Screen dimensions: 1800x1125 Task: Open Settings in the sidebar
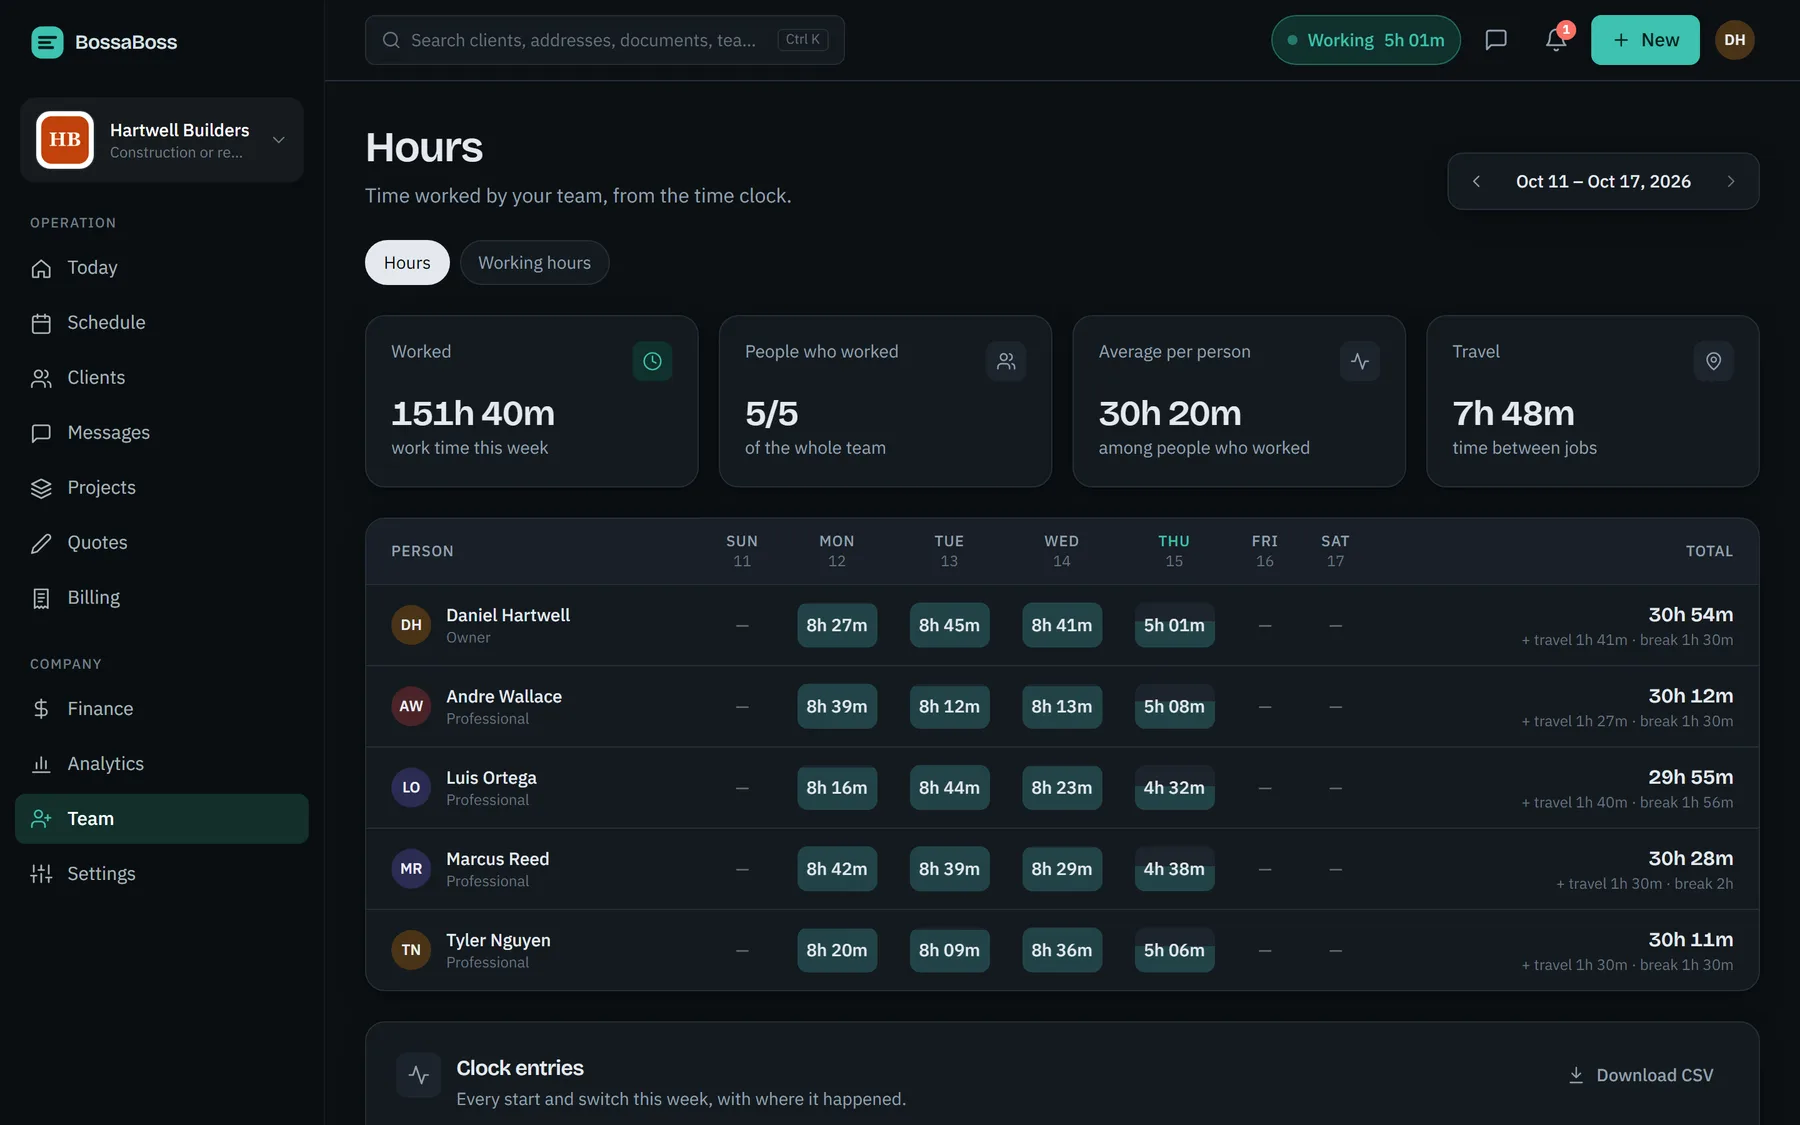click(x=162, y=874)
